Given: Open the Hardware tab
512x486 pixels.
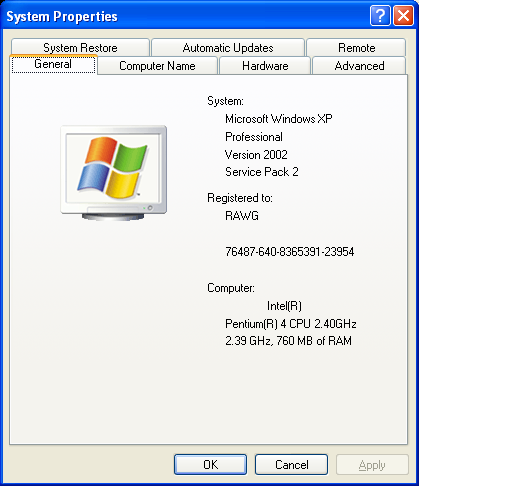Looking at the screenshot, I should click(x=265, y=66).
